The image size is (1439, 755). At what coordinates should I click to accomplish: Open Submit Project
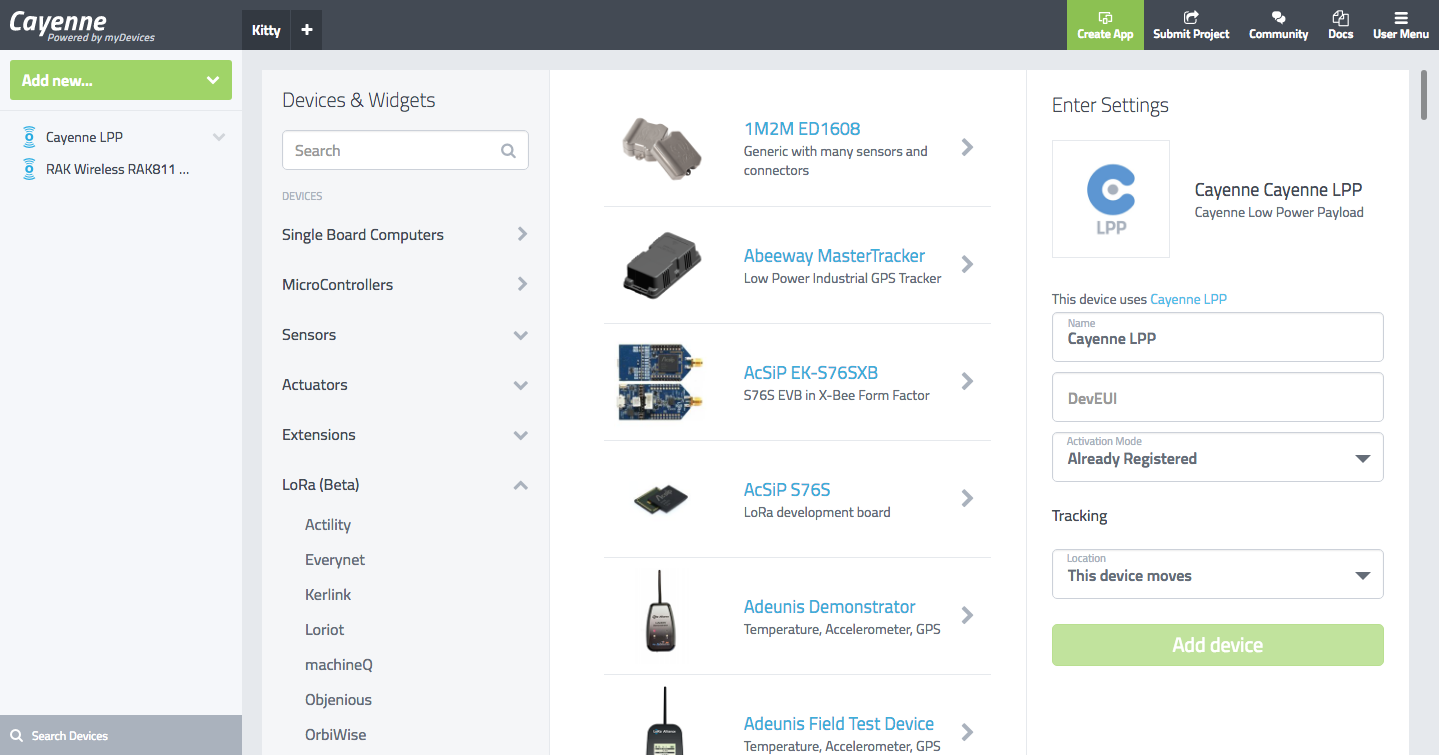coord(1191,25)
